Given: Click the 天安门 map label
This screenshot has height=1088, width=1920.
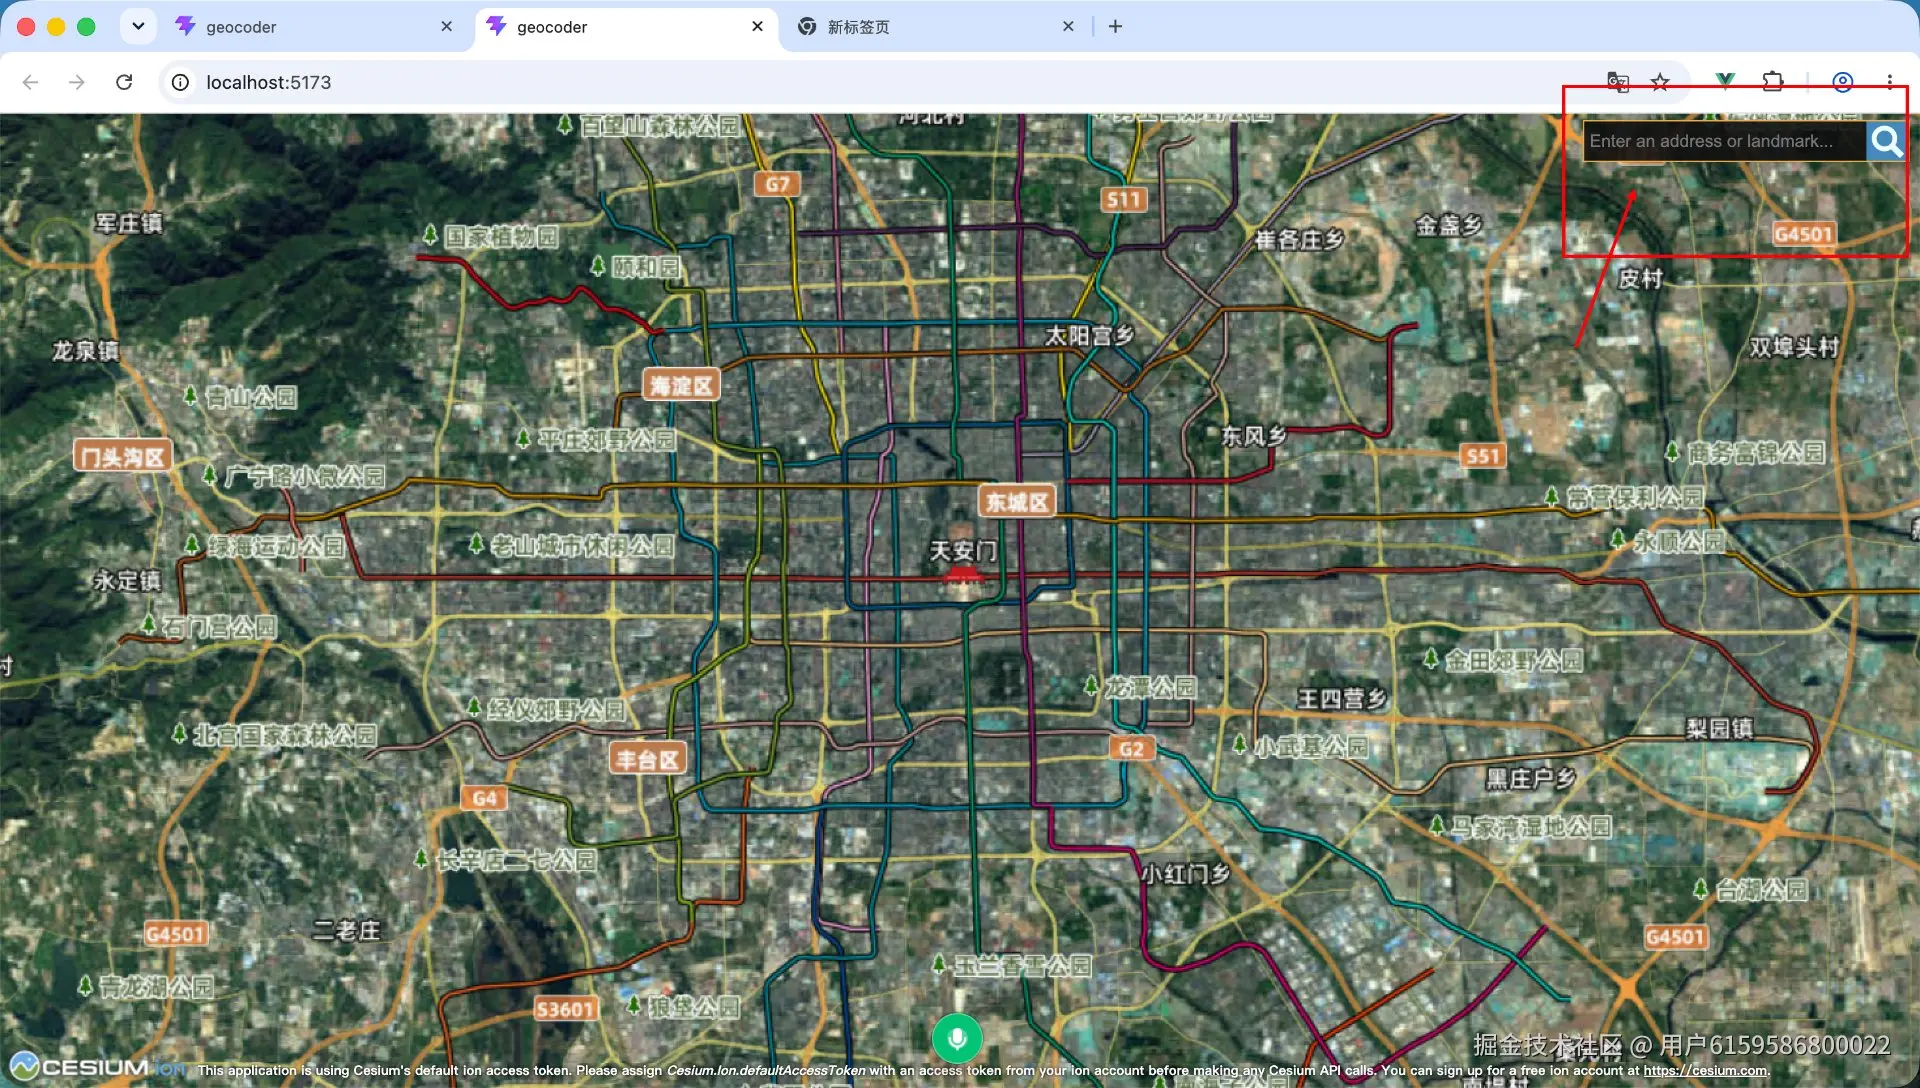Looking at the screenshot, I should 963,551.
